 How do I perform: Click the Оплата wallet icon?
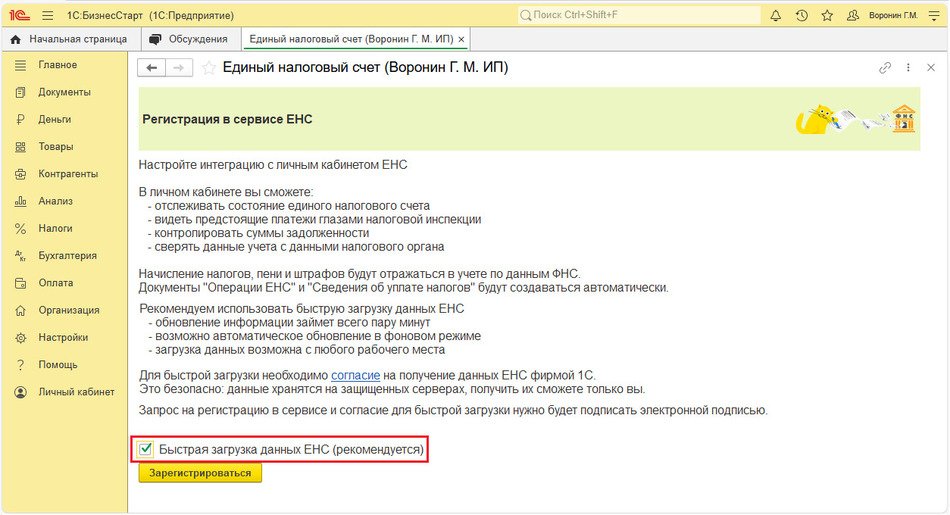[21, 283]
